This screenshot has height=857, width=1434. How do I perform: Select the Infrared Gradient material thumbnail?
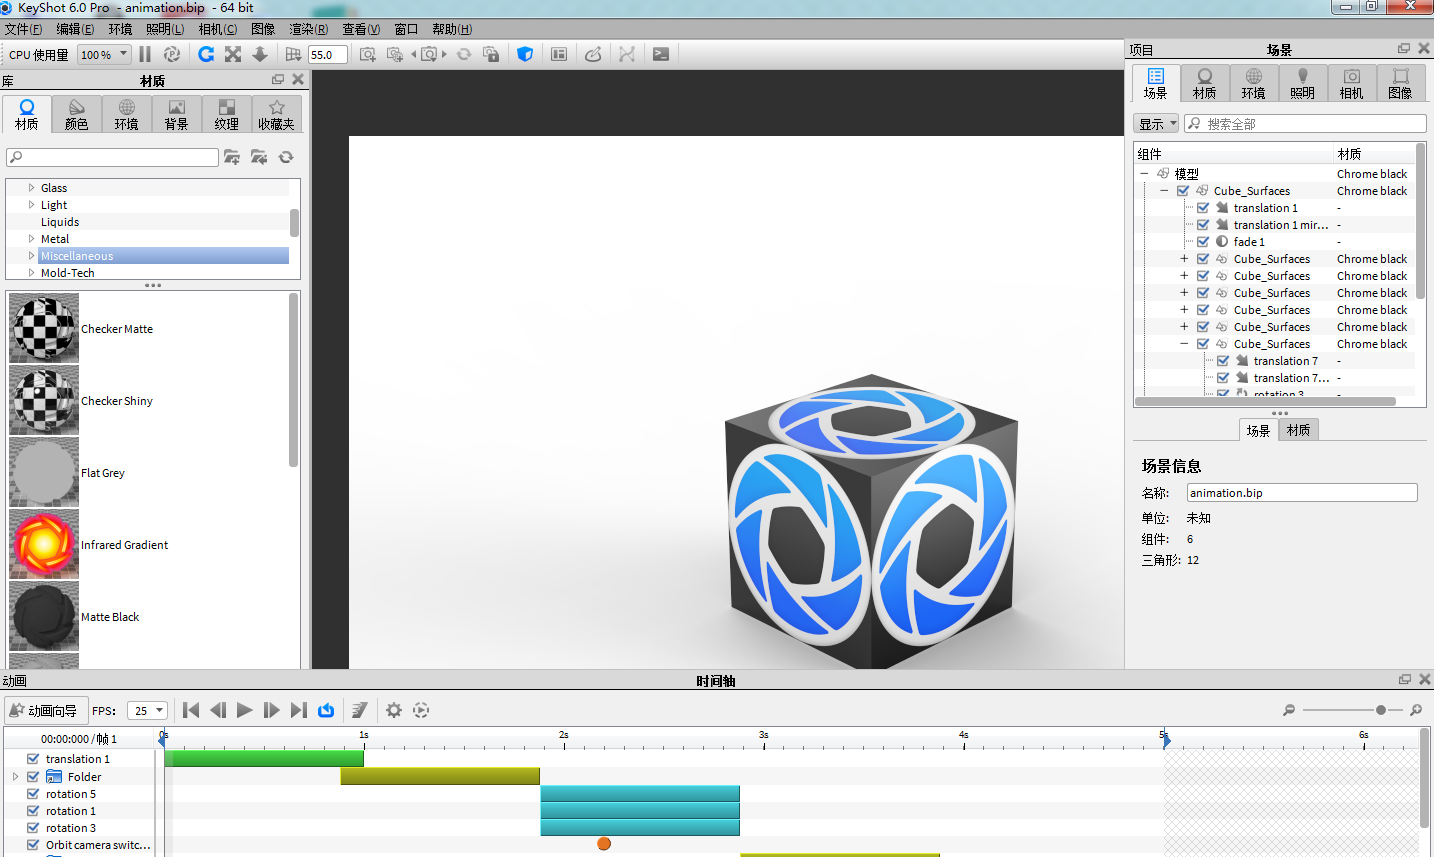click(x=44, y=545)
